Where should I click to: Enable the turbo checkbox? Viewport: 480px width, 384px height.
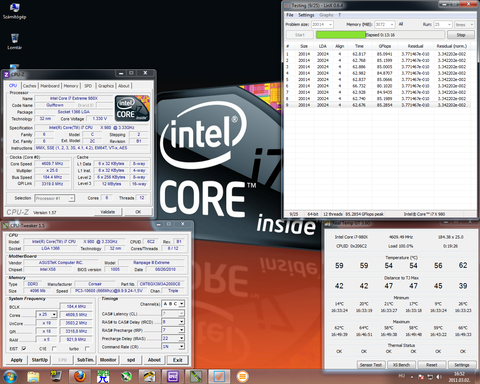click(87, 348)
